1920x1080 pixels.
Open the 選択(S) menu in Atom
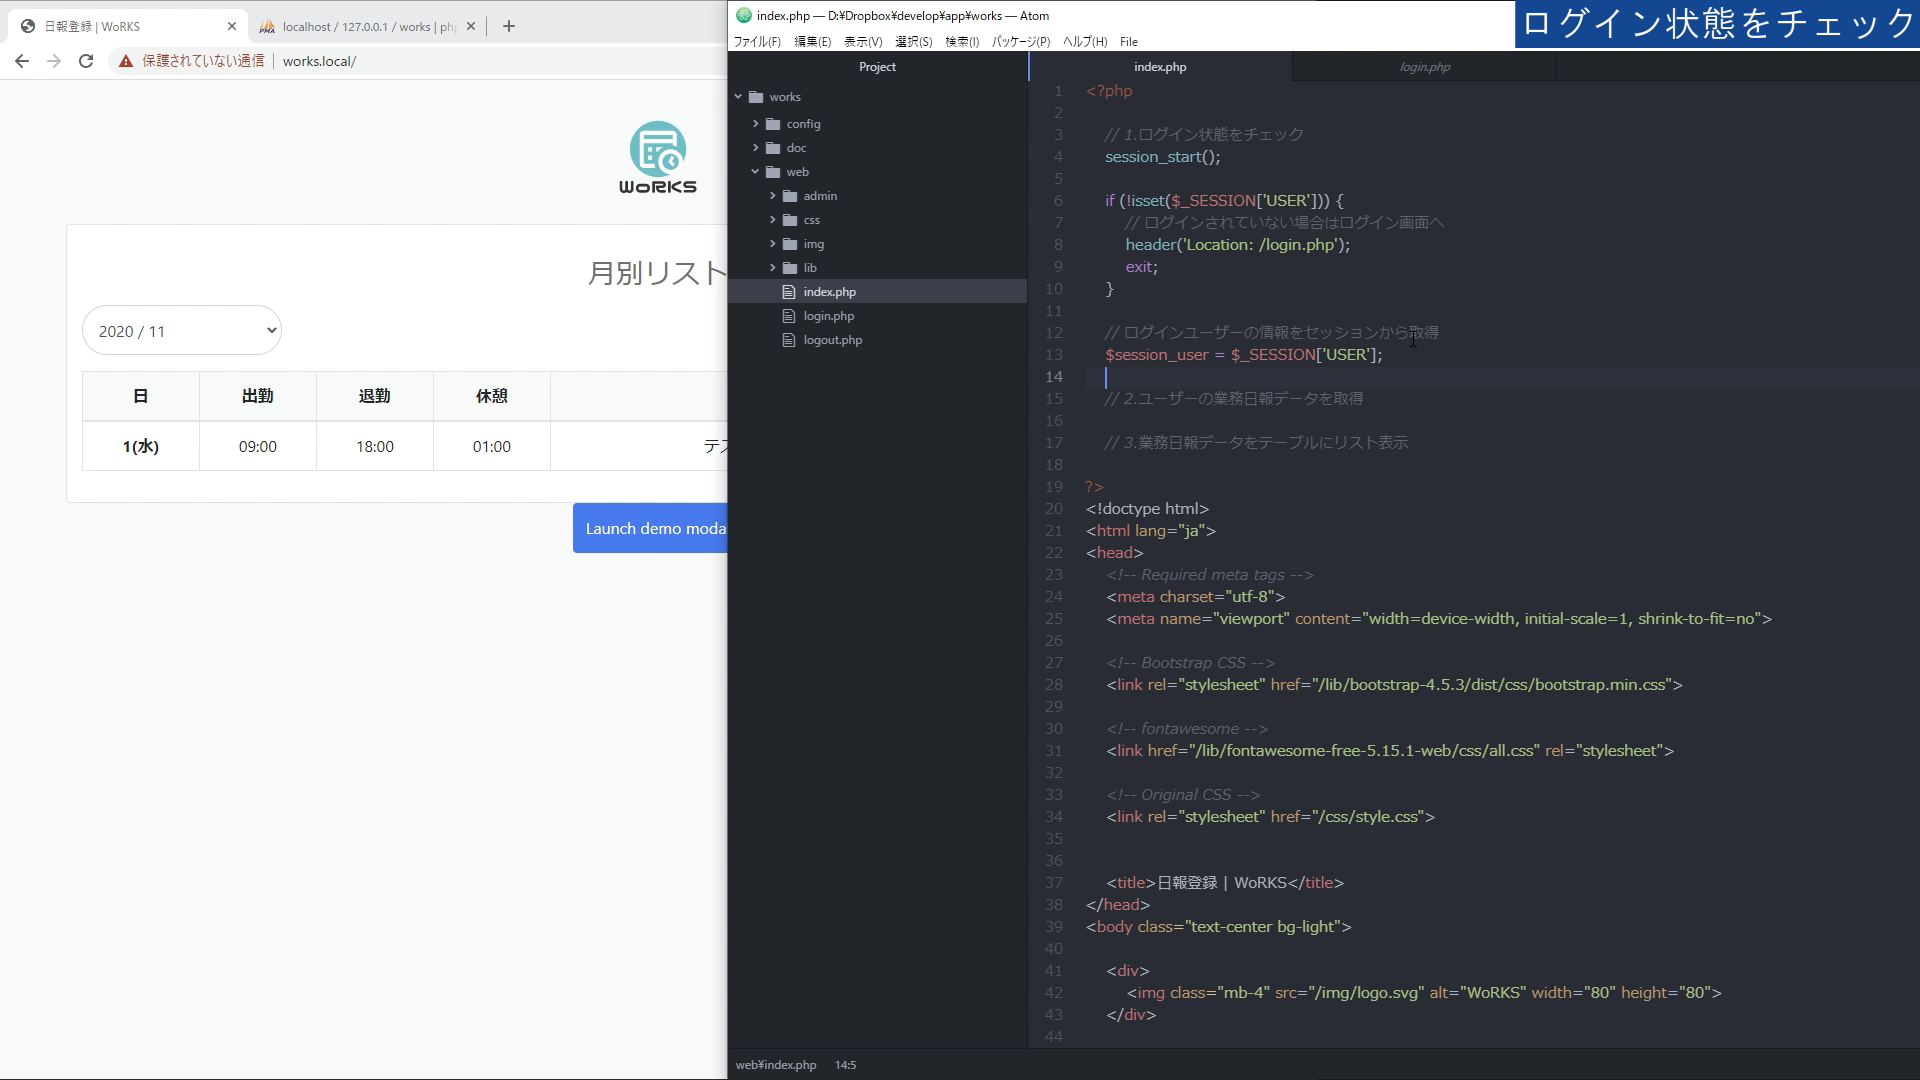click(x=913, y=41)
